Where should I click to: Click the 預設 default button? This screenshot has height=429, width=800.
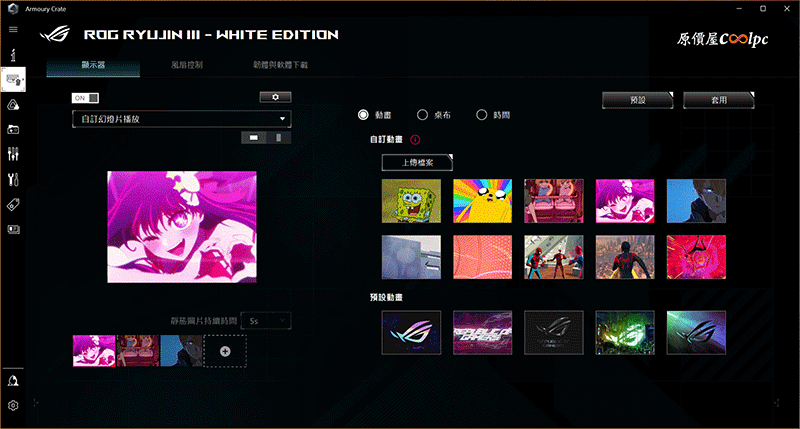coord(638,100)
